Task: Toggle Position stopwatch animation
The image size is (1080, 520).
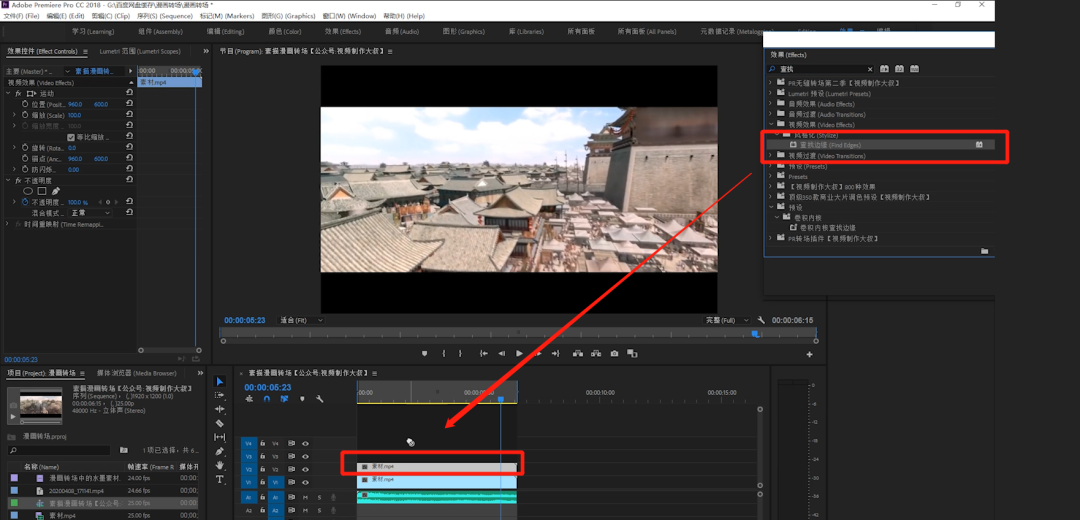Action: tap(25, 104)
